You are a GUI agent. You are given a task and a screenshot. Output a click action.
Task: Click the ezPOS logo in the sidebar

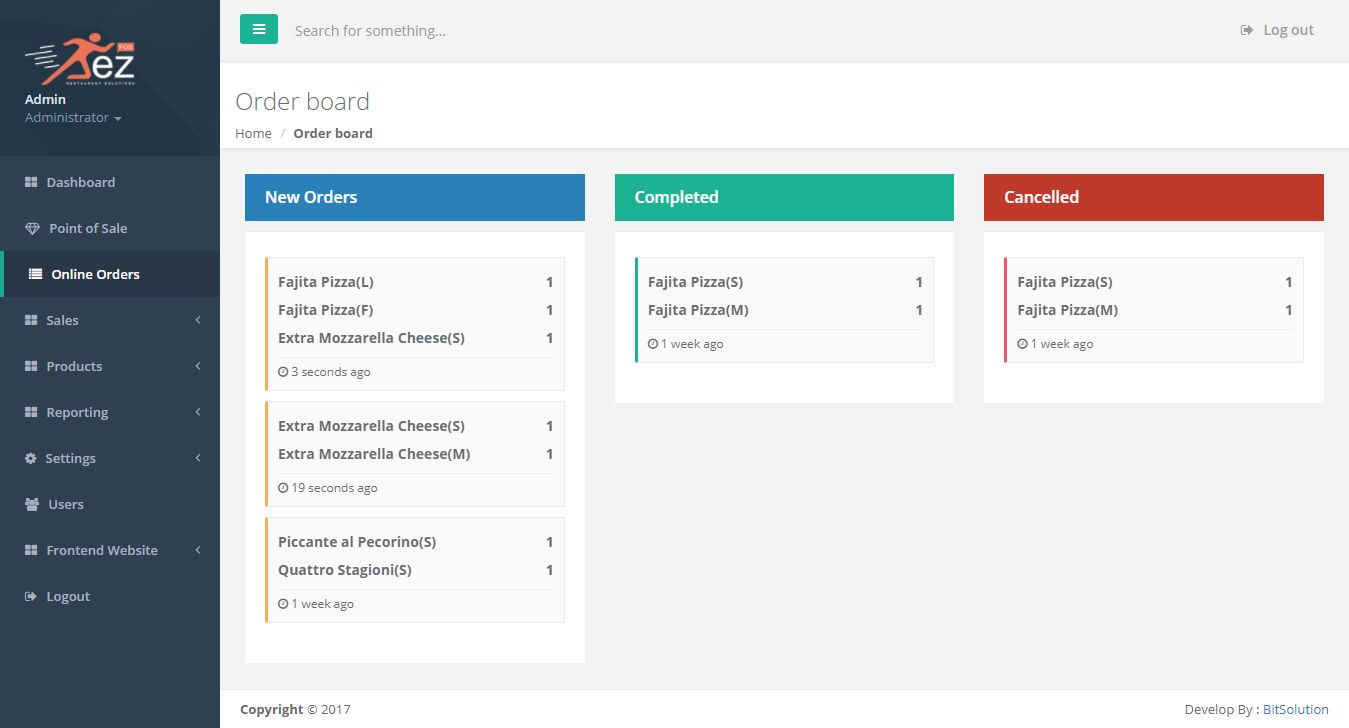(80, 62)
